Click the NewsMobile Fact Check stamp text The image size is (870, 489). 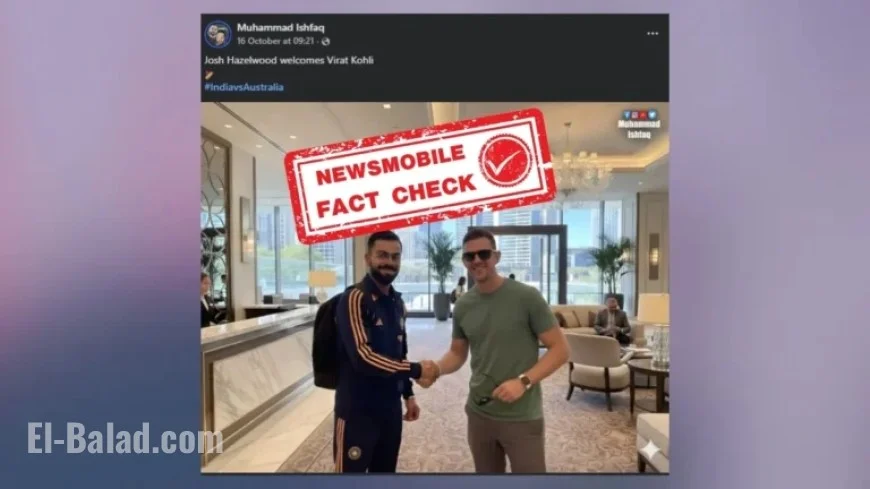click(x=394, y=180)
